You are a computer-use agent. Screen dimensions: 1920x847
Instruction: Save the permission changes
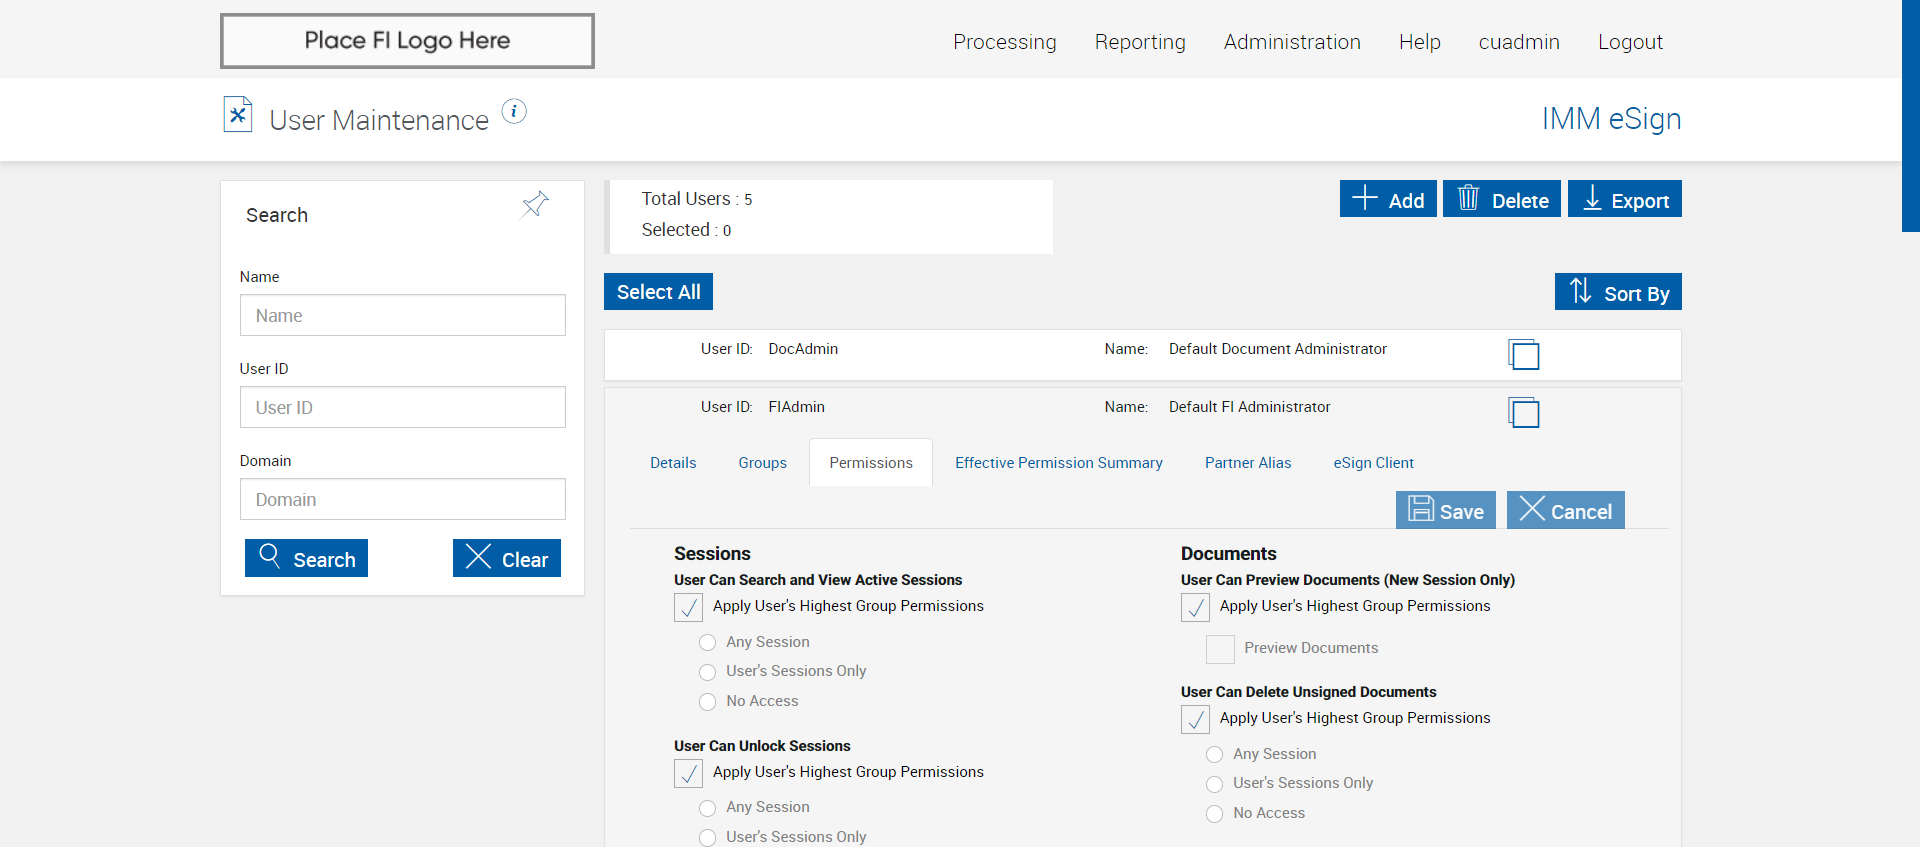point(1446,510)
